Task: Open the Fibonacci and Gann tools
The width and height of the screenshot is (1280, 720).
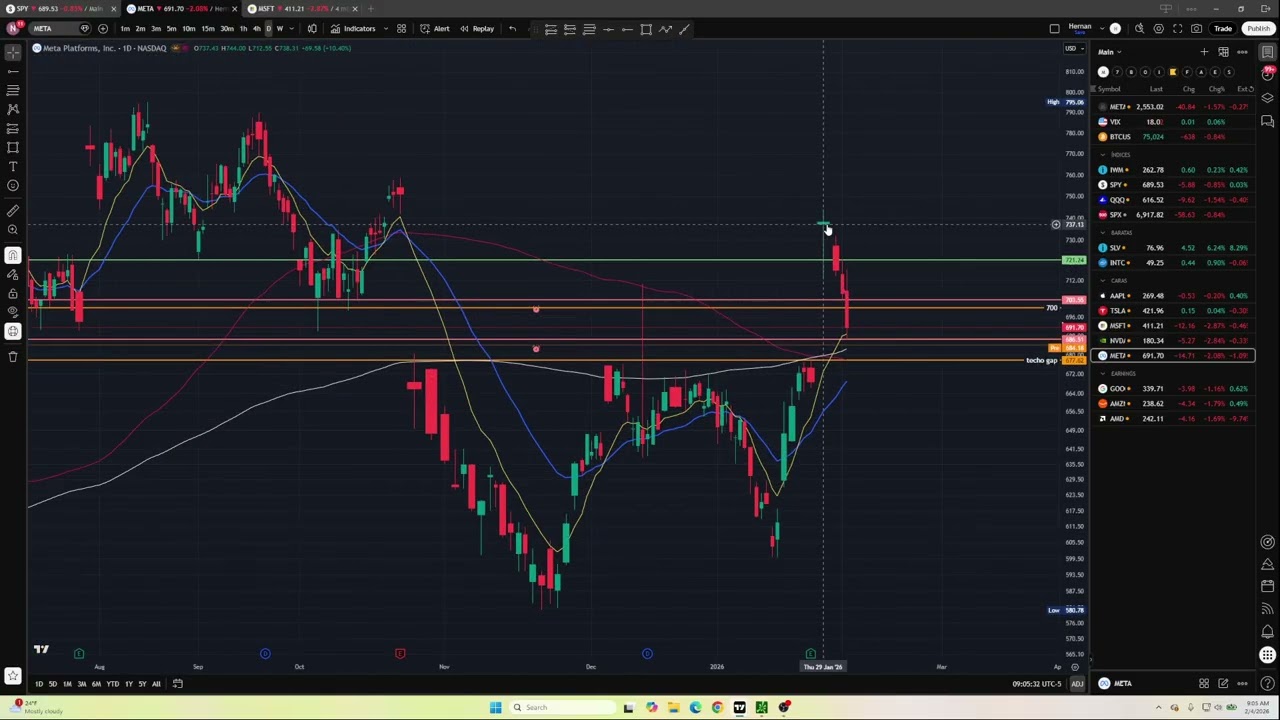Action: click(x=13, y=90)
